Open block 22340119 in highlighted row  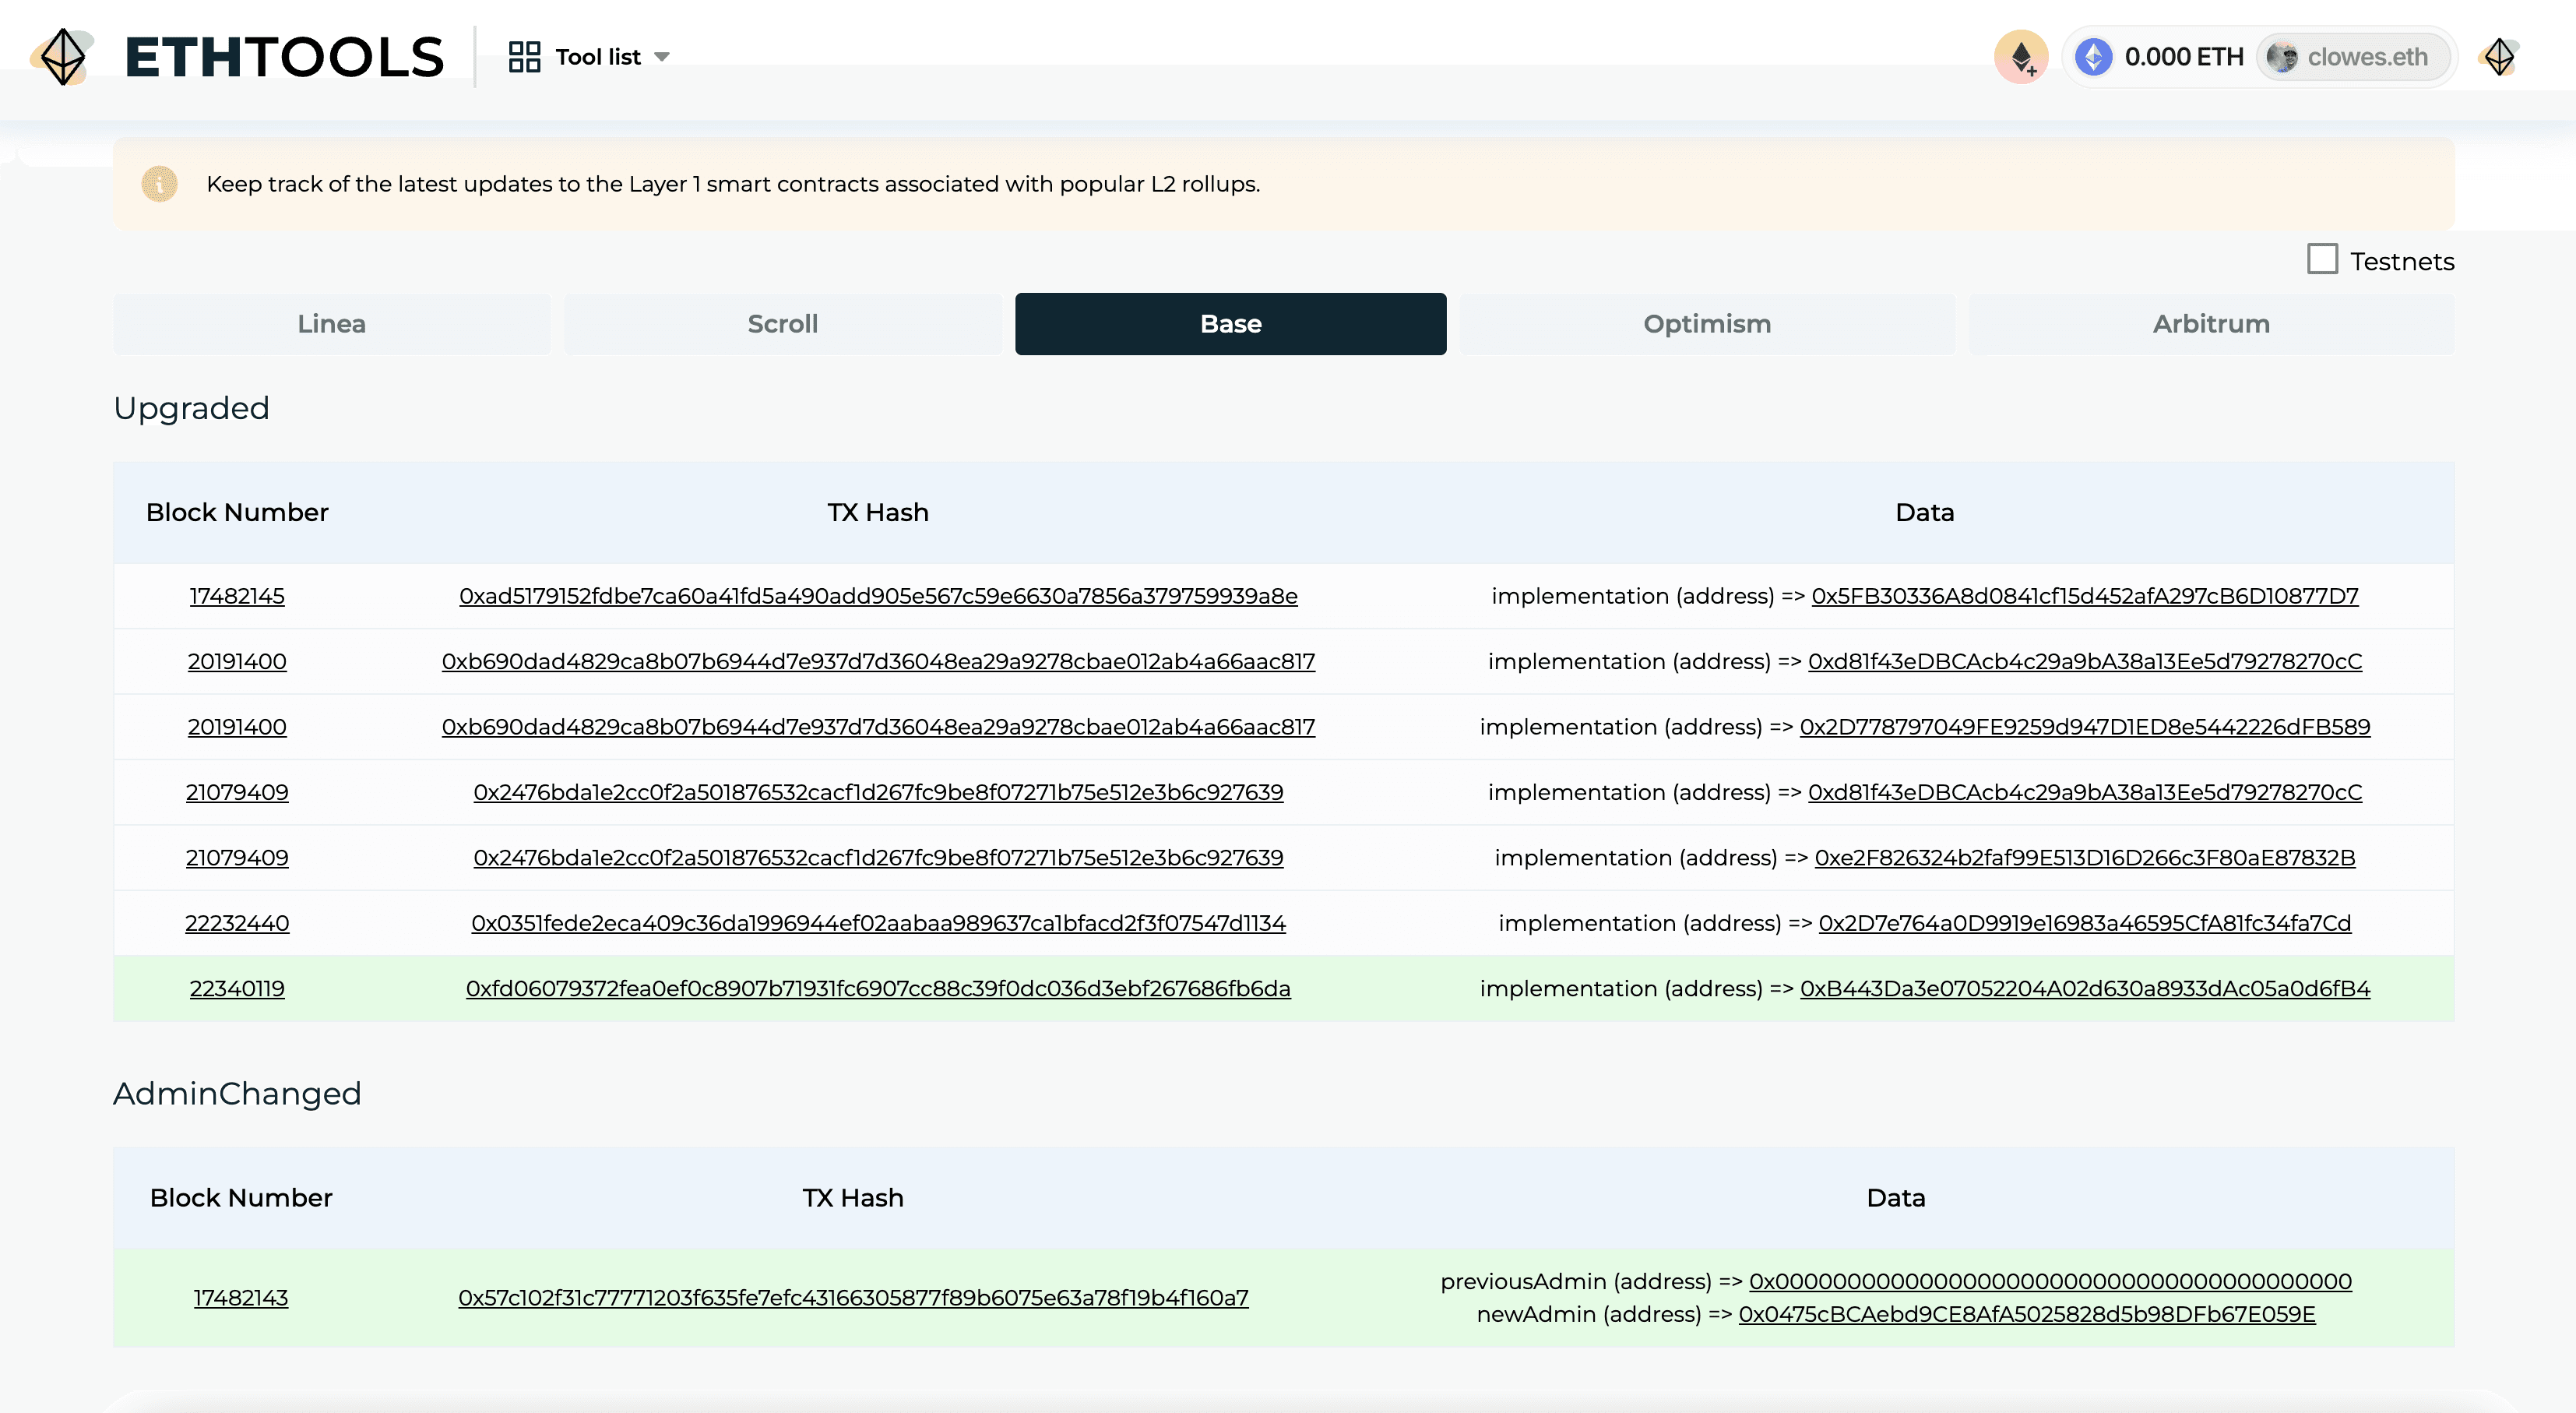237,988
